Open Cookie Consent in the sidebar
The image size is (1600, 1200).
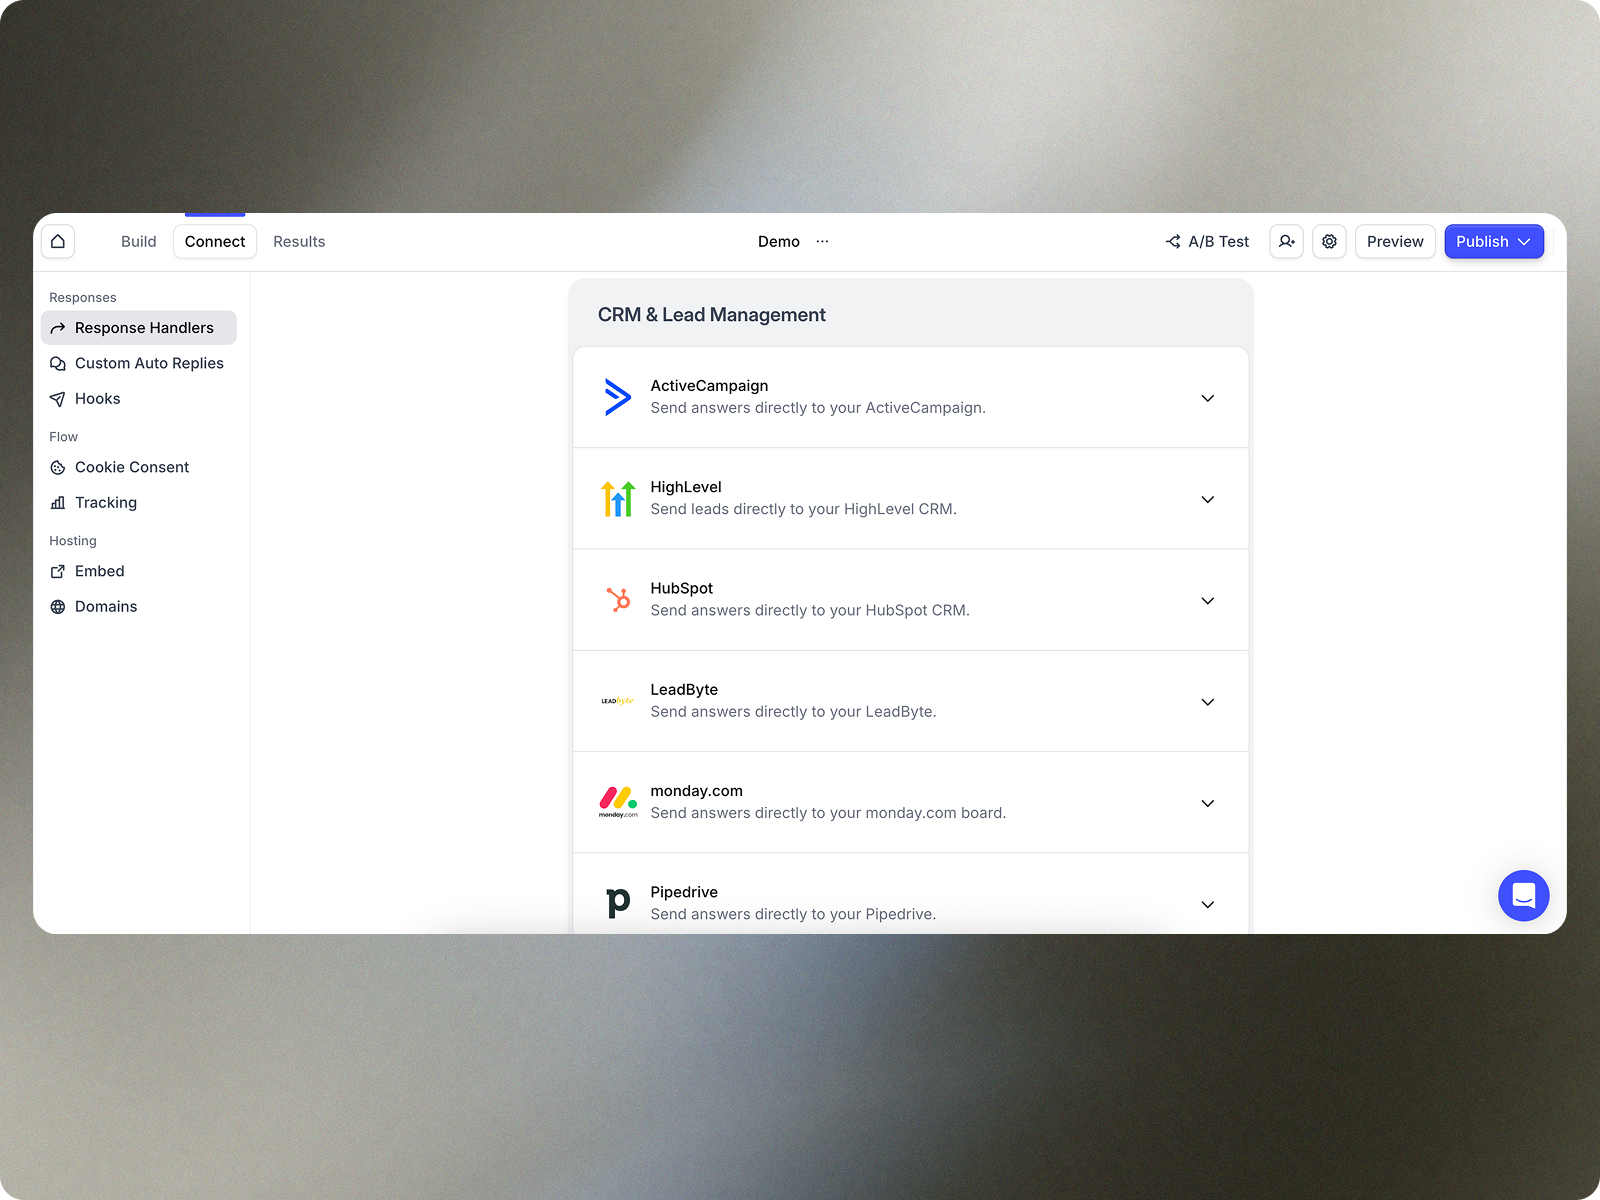click(139, 467)
